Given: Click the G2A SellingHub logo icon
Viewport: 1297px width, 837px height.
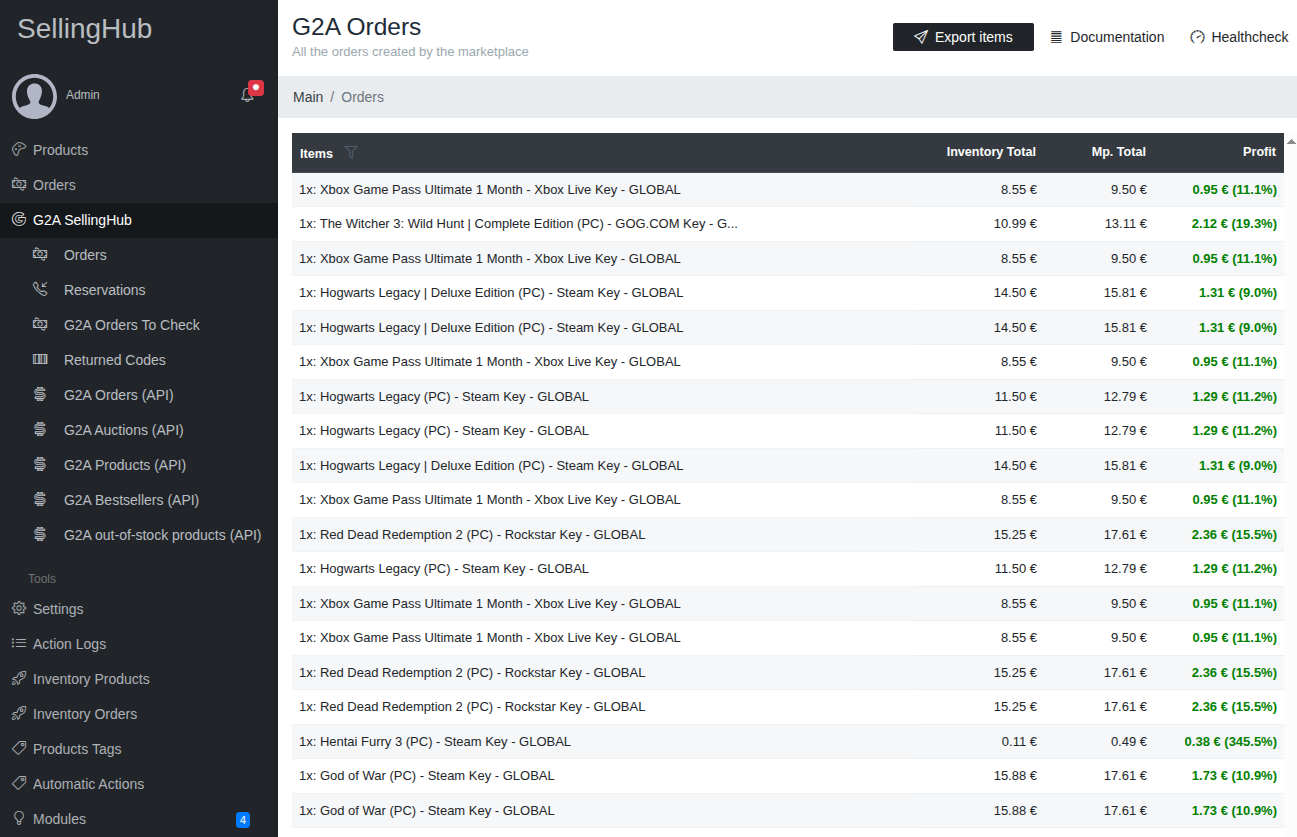Looking at the screenshot, I should [18, 219].
